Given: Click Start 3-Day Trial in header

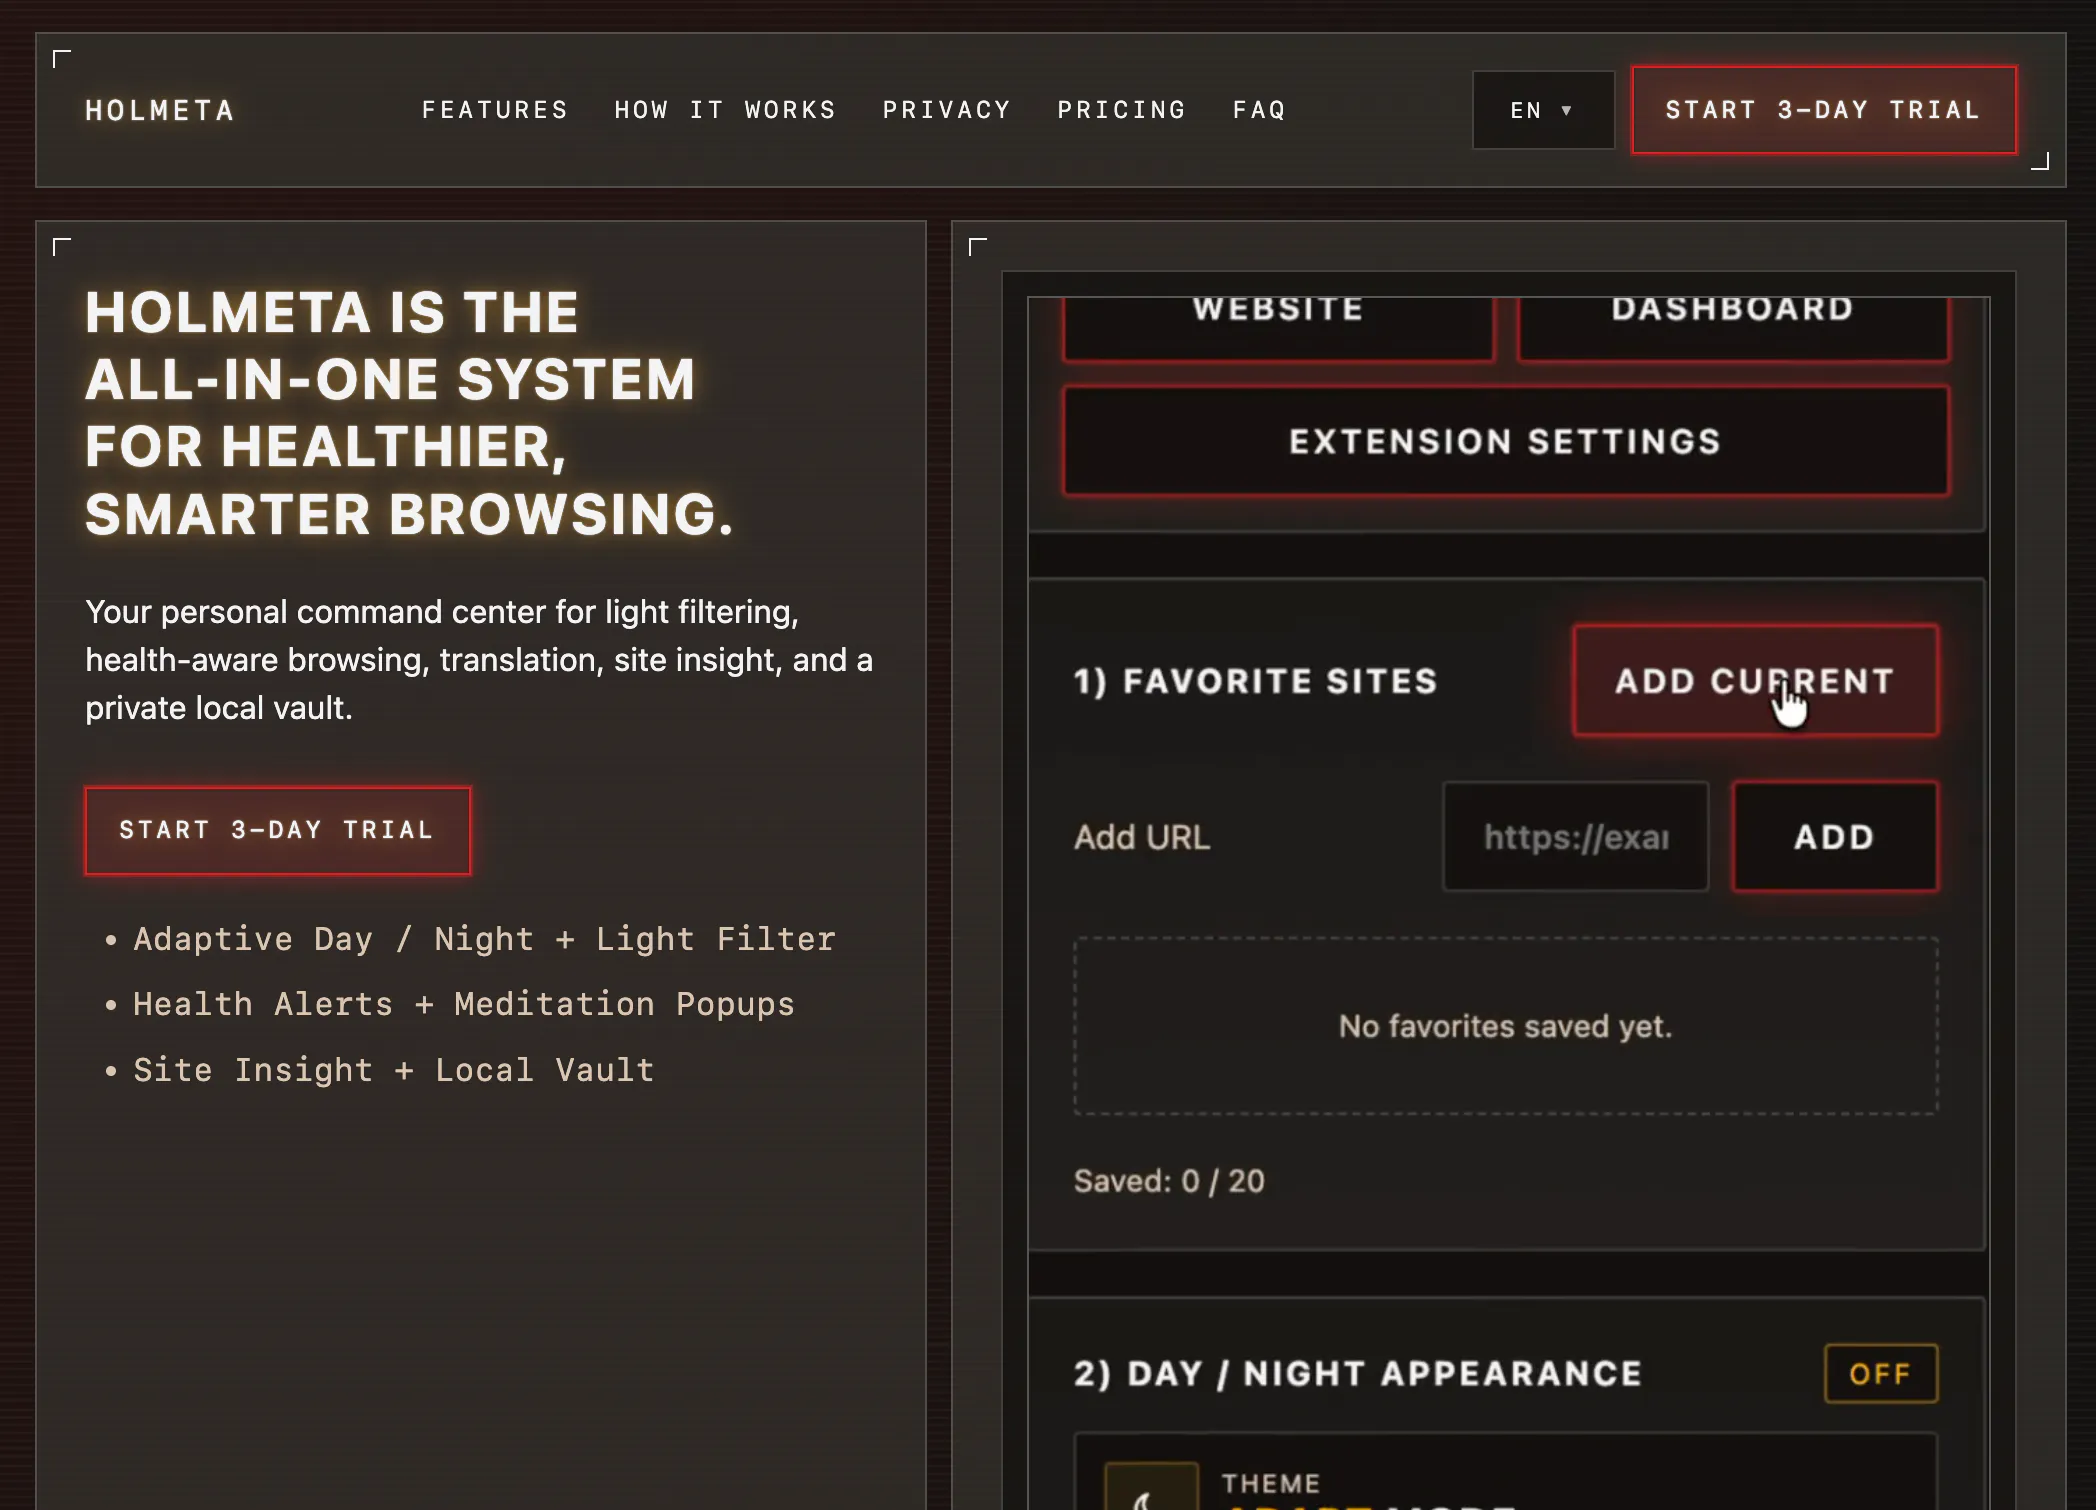Looking at the screenshot, I should (1824, 110).
